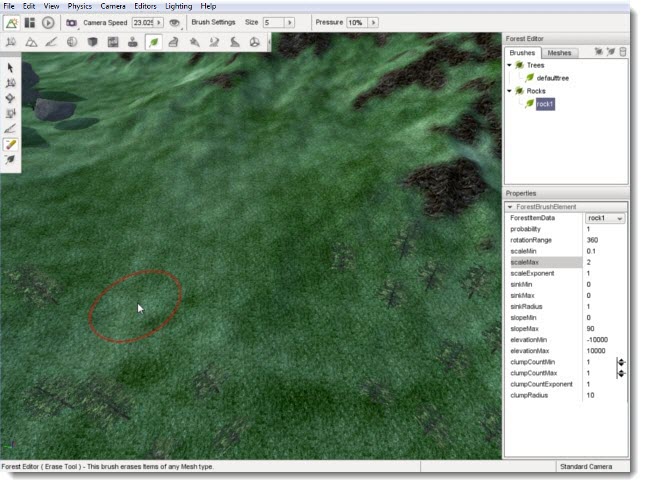
Task: Click the add new brush element leaf icon
Action: click(x=611, y=52)
